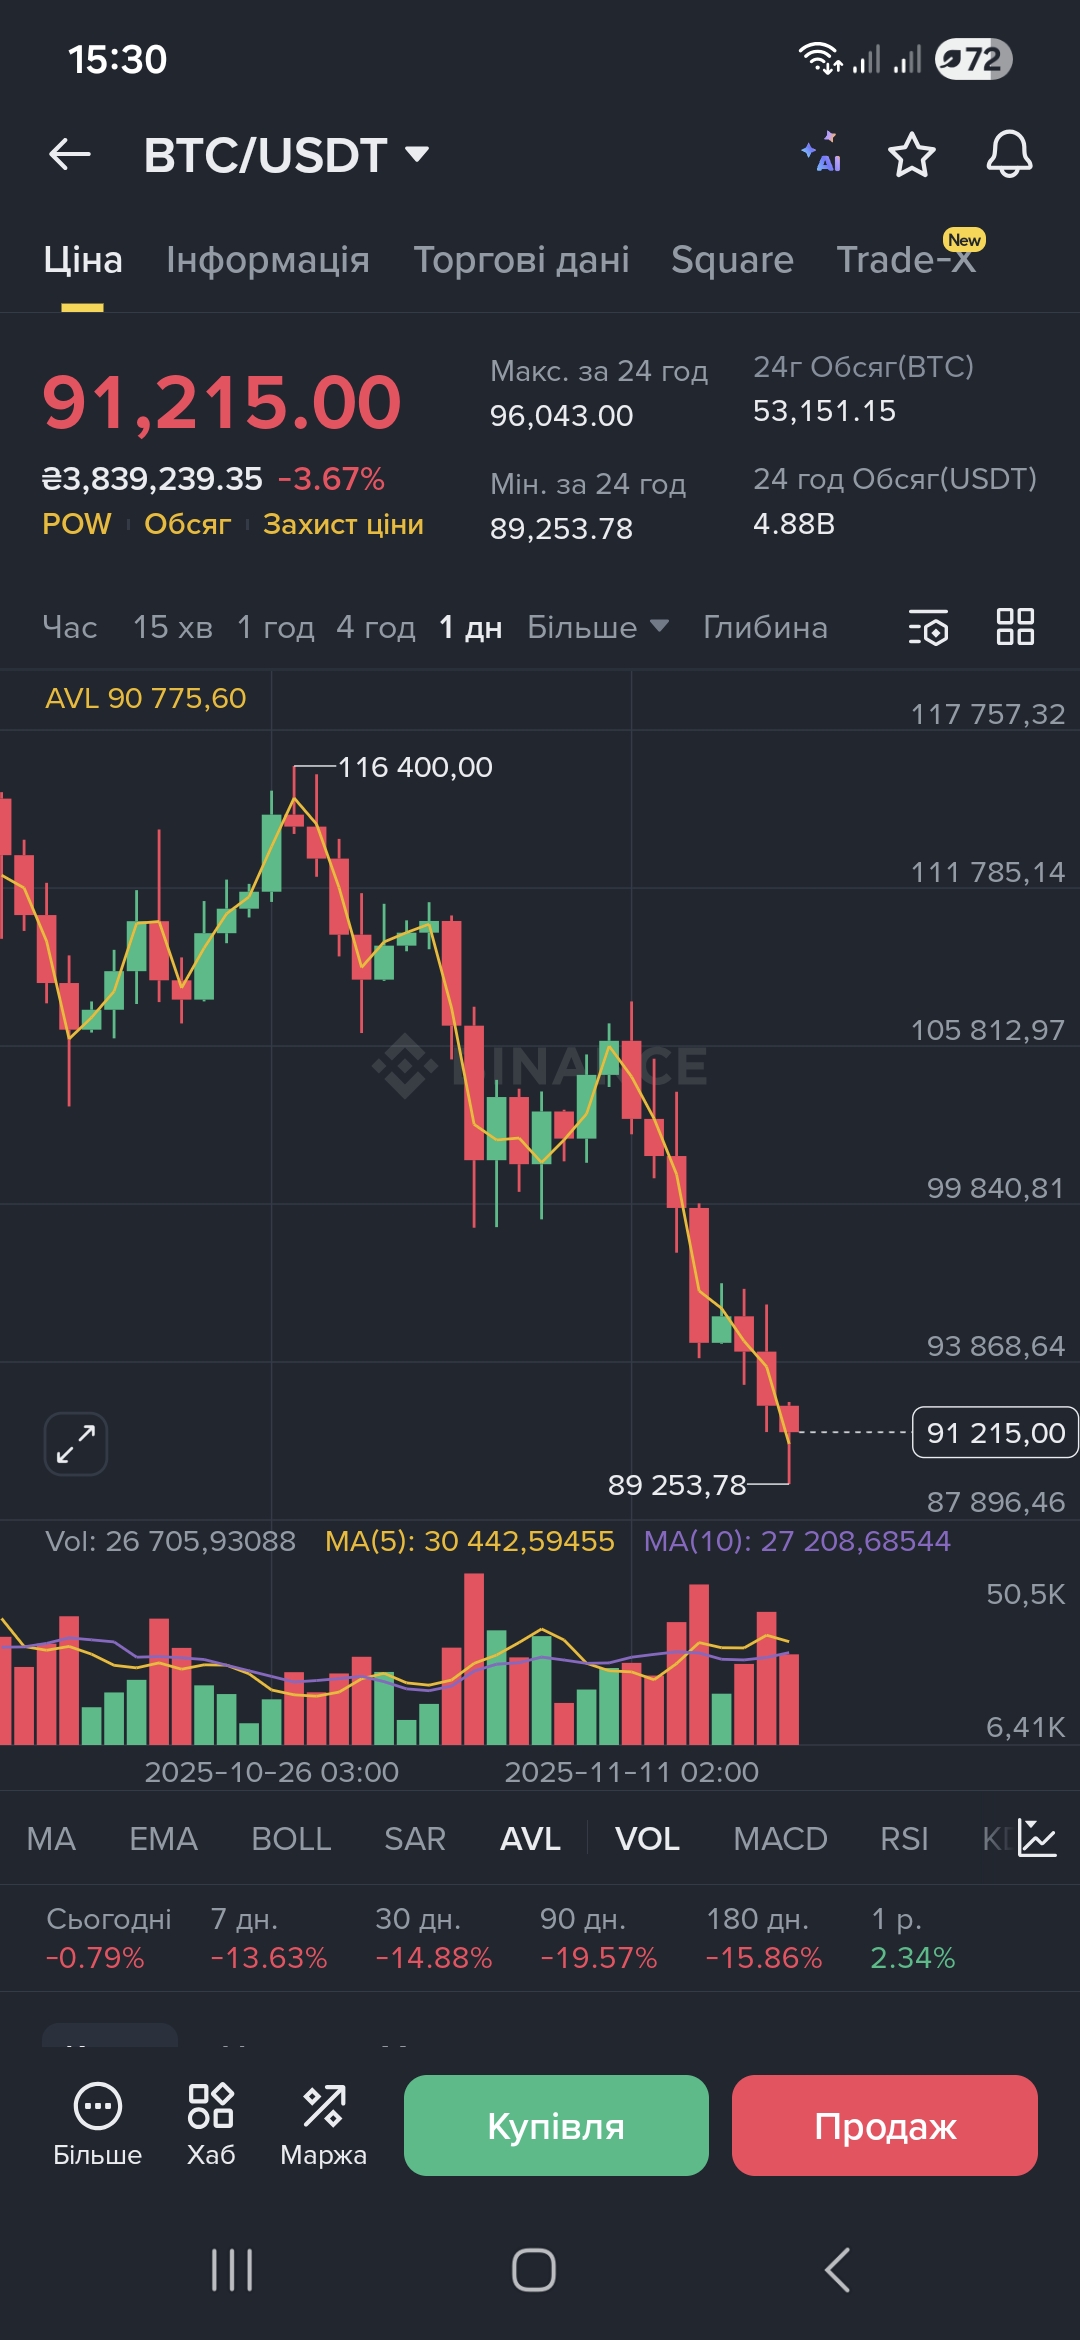Screen dimensions: 1080x2340
Task: Toggle the VOL indicator
Action: [647, 1839]
